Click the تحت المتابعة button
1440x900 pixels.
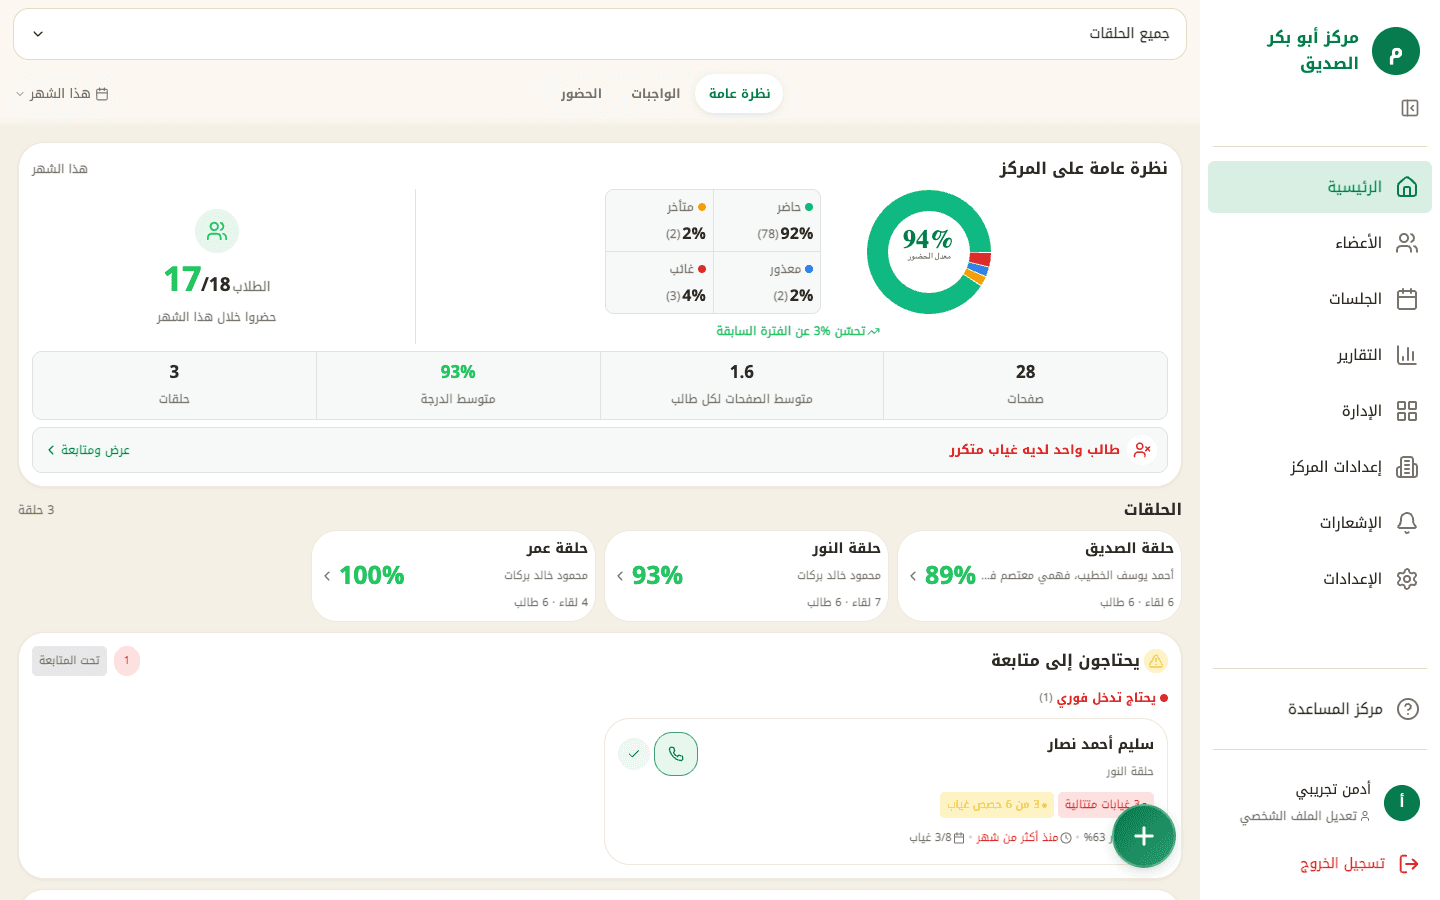coord(69,661)
